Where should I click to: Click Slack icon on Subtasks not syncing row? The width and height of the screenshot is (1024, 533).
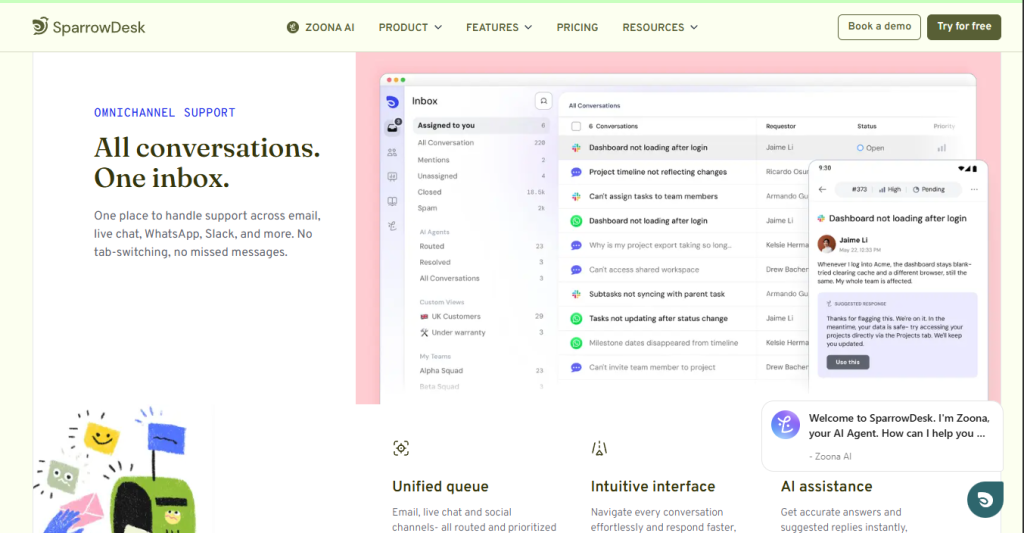(x=576, y=295)
